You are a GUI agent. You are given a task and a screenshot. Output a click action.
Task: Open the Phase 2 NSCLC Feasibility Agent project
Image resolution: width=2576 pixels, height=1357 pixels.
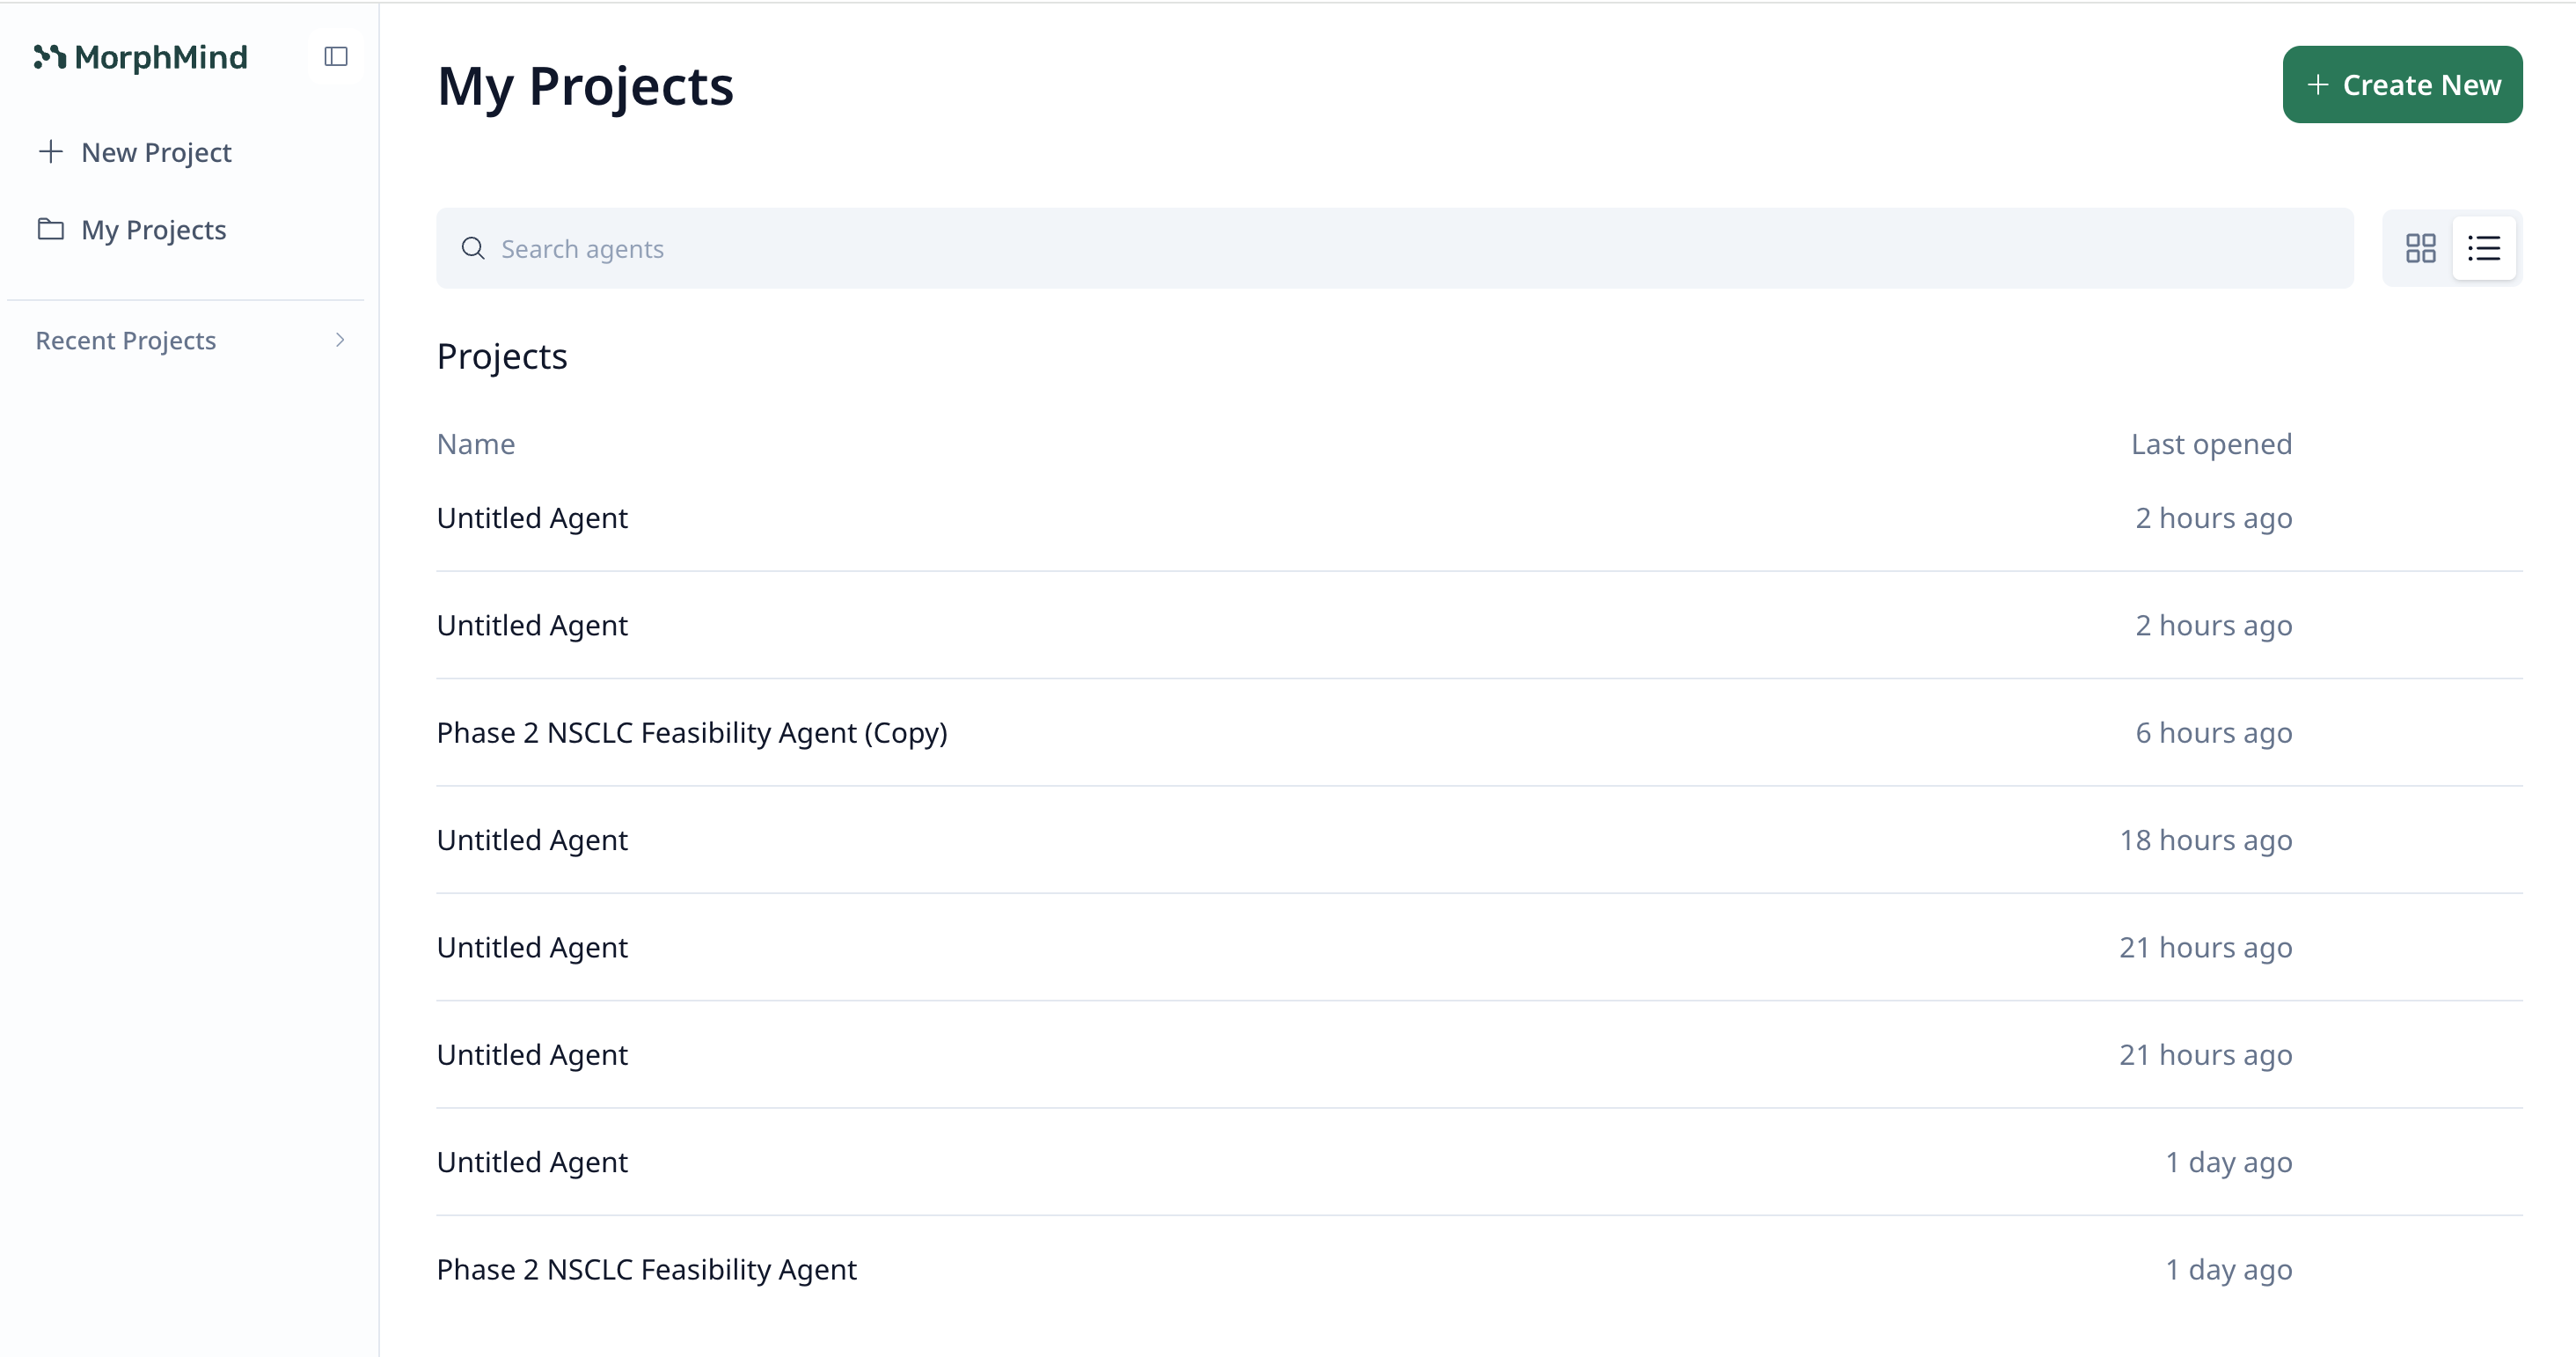tap(647, 1270)
